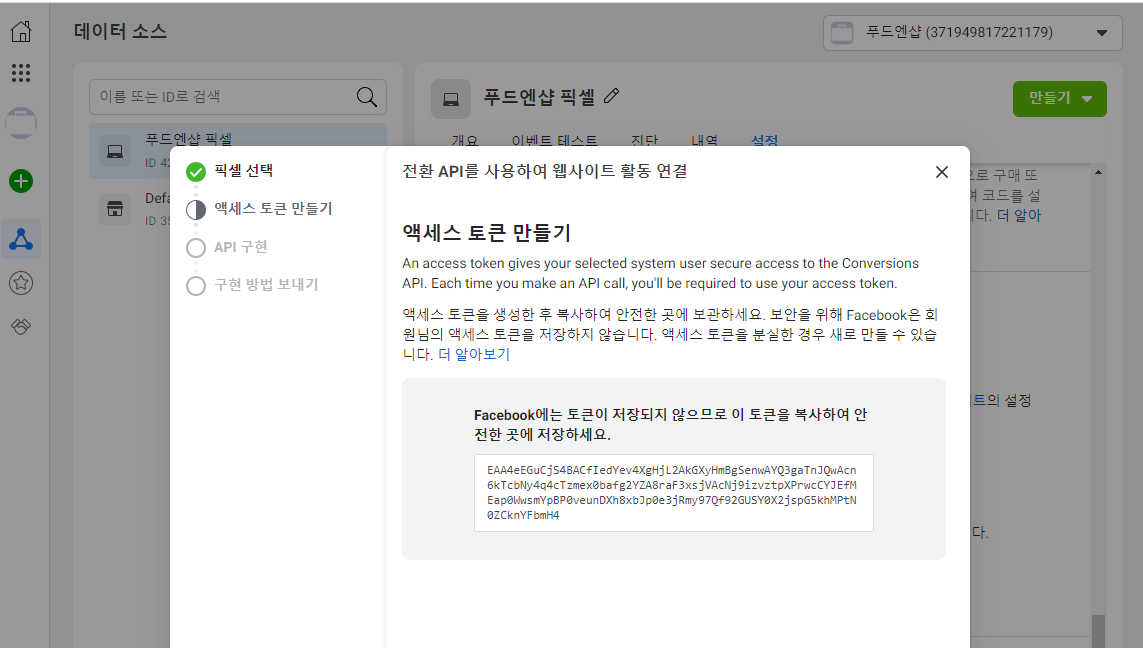Open the 만들기 create dropdown button
The width and height of the screenshot is (1143, 648).
(1060, 98)
